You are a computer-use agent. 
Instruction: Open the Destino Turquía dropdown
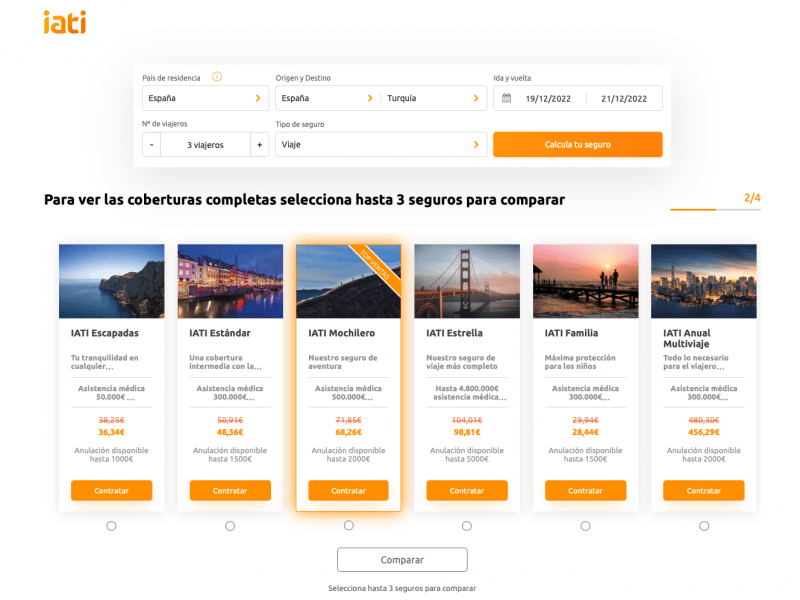(x=433, y=98)
